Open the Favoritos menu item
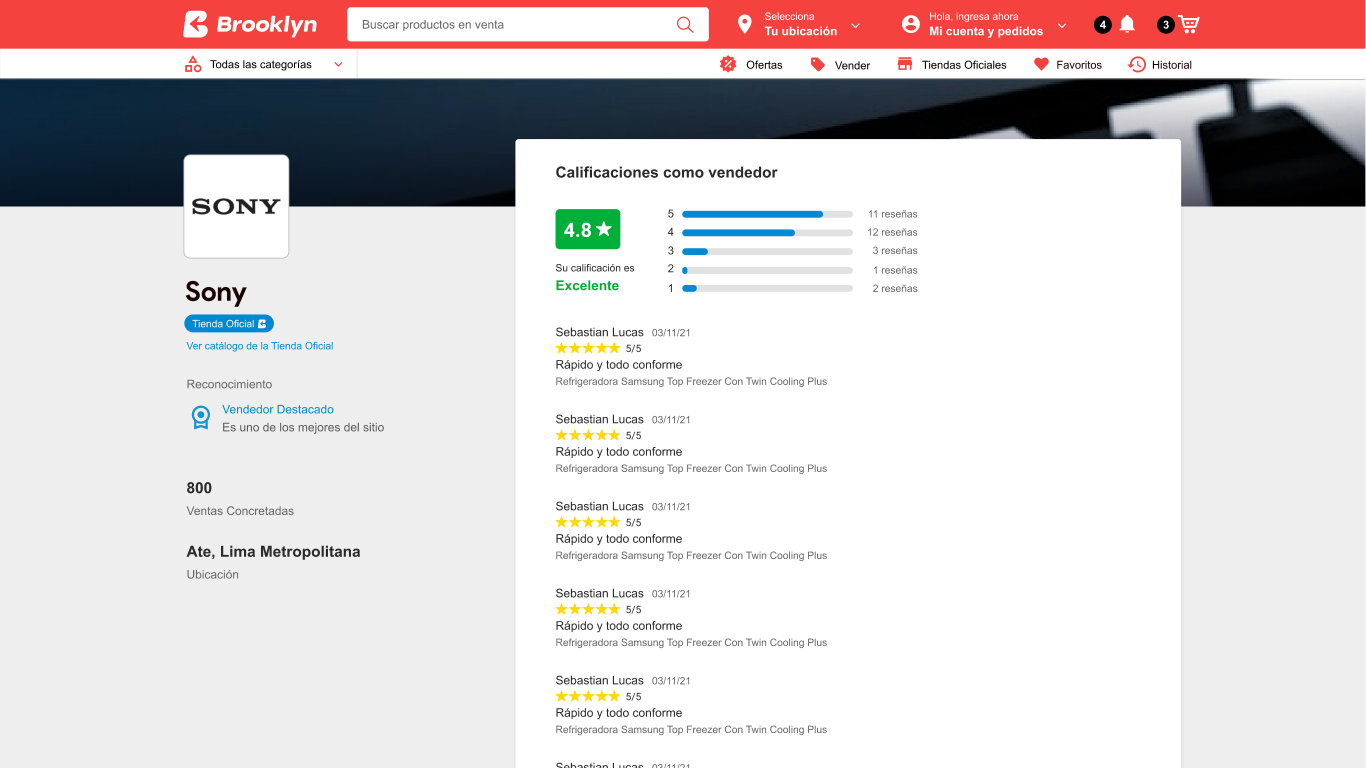The width and height of the screenshot is (1366, 768). [1079, 65]
